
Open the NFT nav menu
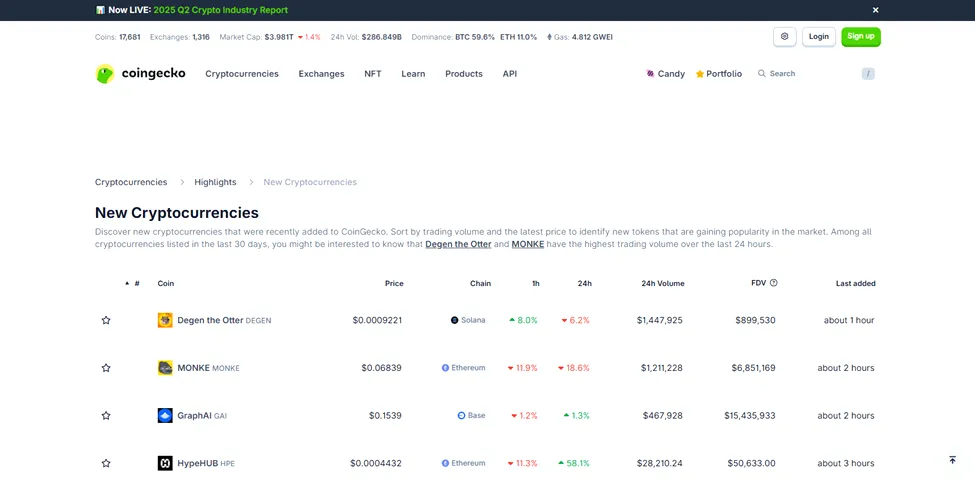(x=373, y=73)
